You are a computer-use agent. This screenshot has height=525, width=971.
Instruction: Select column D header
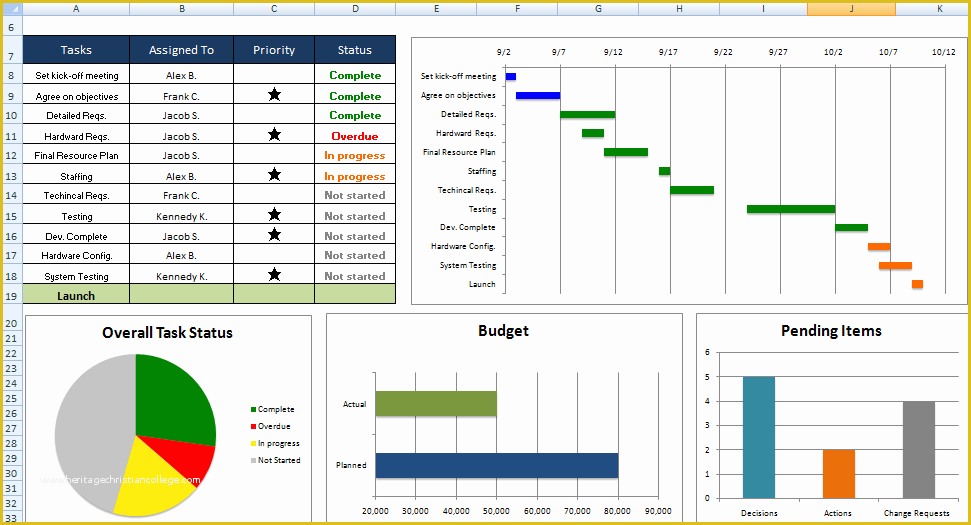[355, 9]
